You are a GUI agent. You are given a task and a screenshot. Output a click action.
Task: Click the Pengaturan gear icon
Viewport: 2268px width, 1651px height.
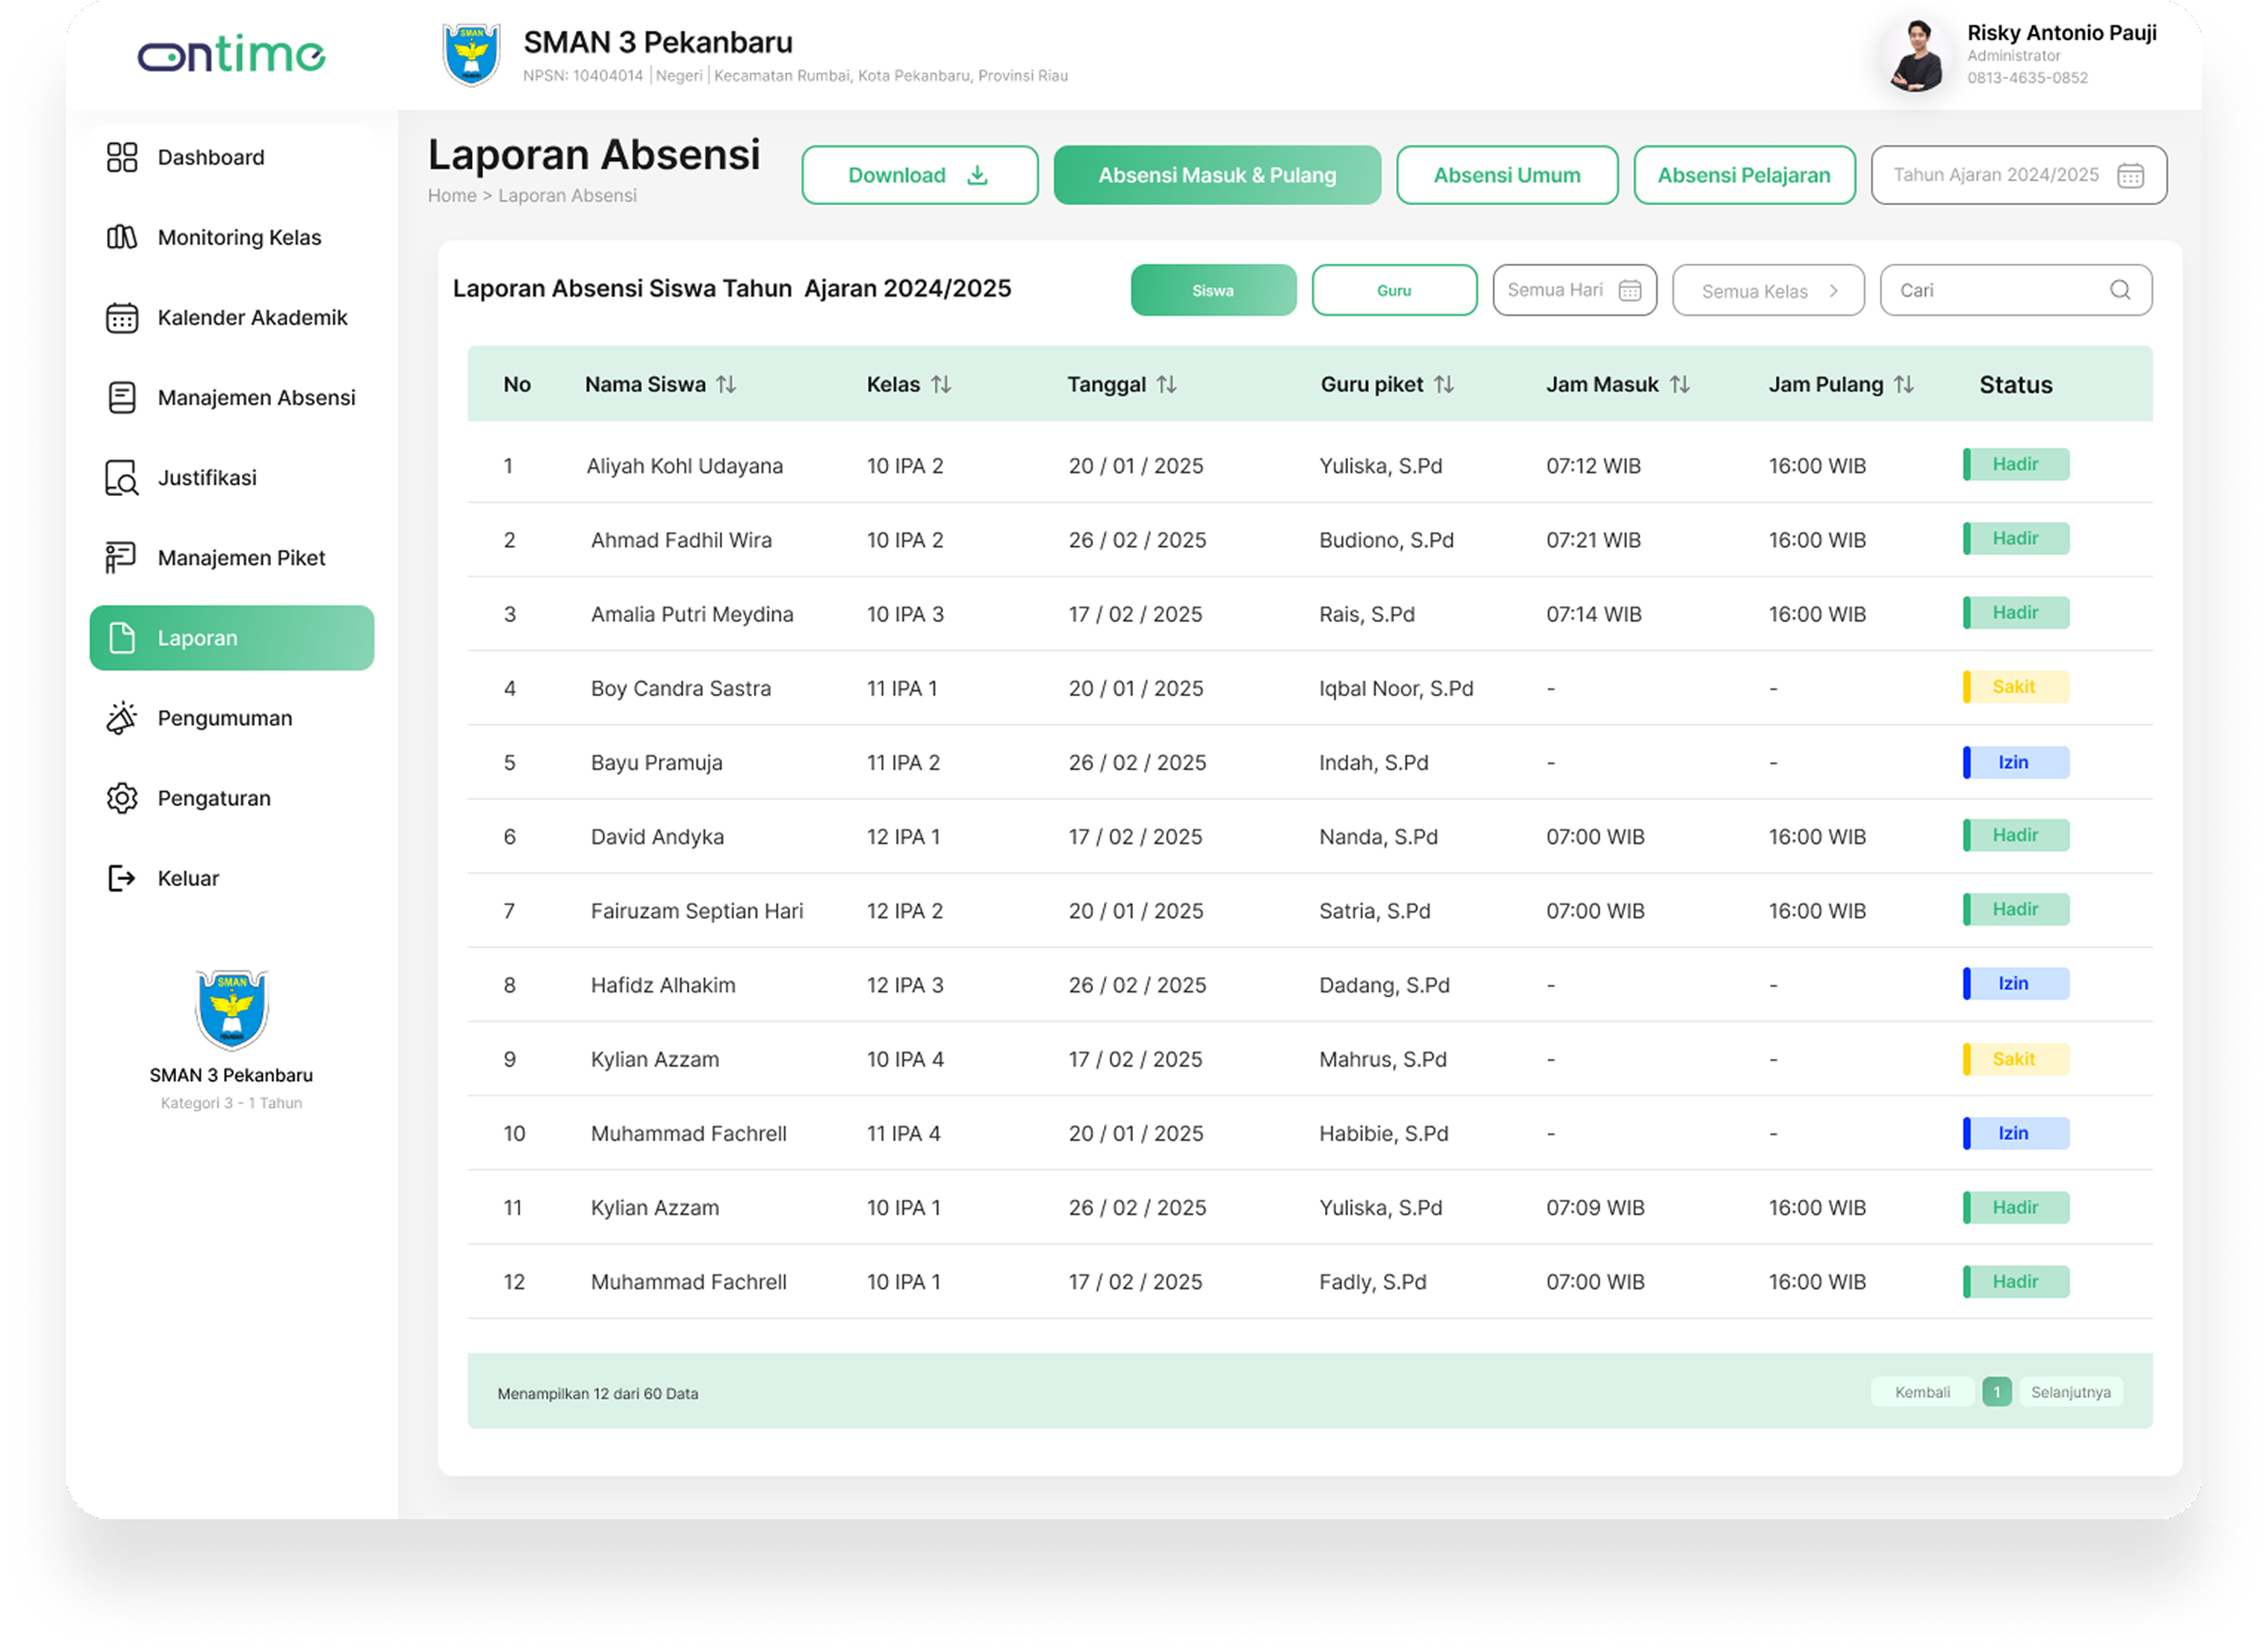tap(122, 798)
